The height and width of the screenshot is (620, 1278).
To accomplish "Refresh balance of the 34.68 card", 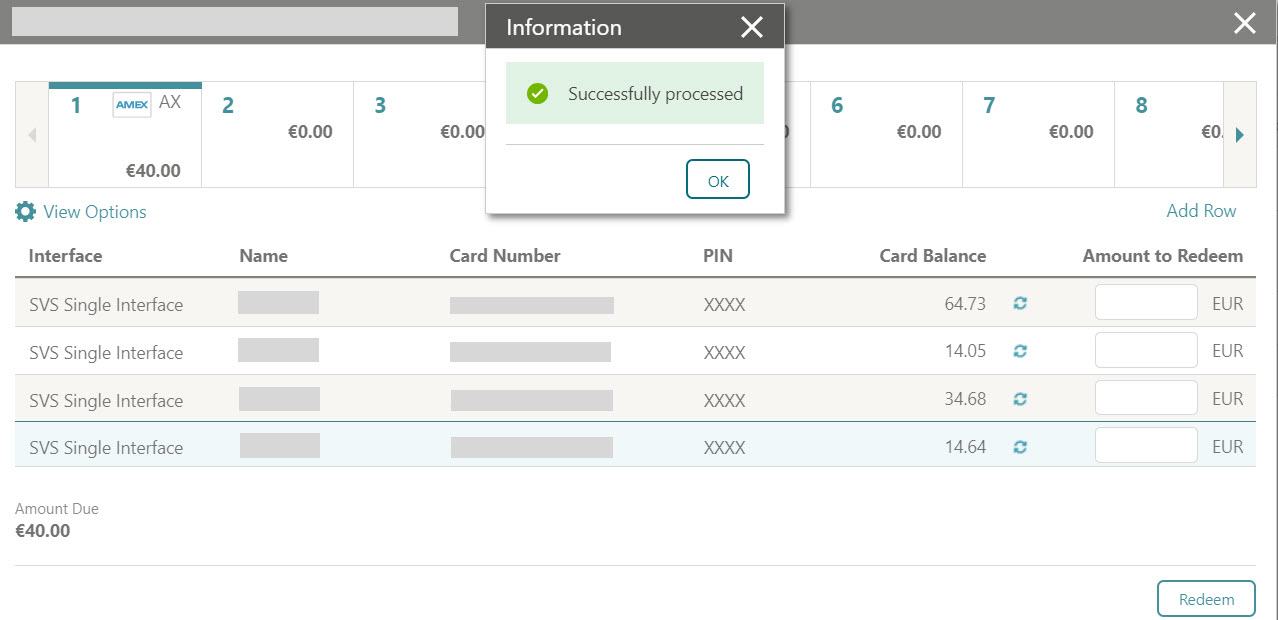I will coord(1020,398).
